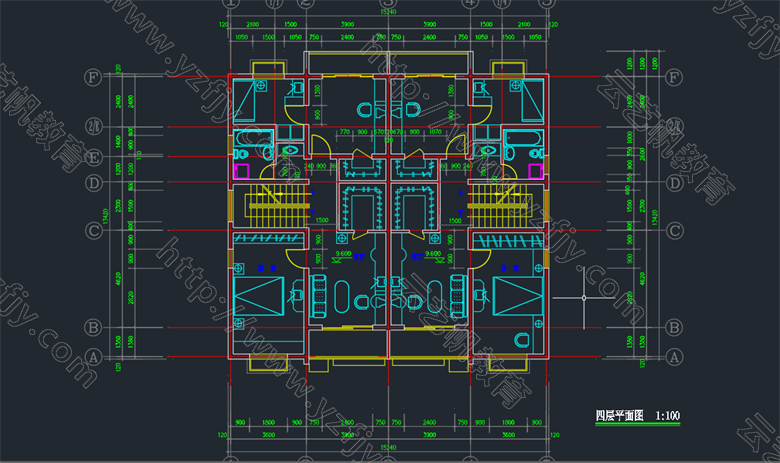The image size is (780, 463).
Task: Select the 1070 dimension text
Action: (x=435, y=132)
